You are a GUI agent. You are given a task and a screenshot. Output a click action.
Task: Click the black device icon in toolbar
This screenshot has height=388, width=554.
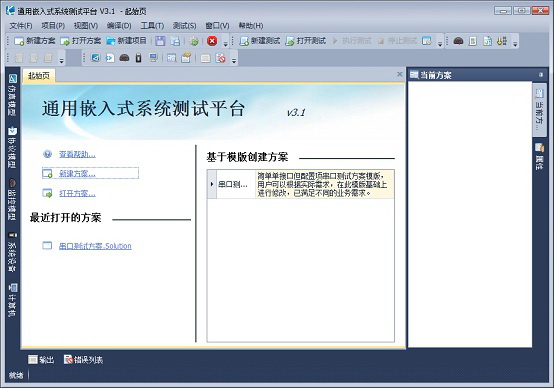pos(138,58)
